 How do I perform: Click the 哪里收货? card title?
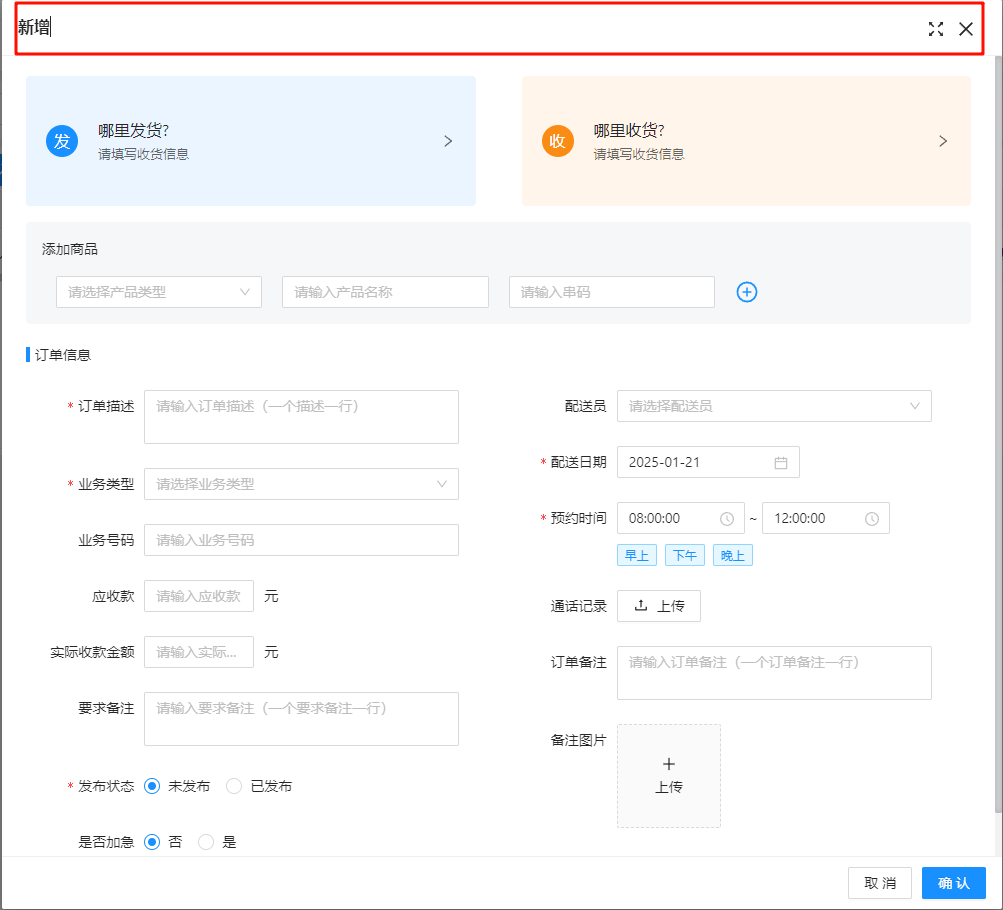(x=629, y=130)
